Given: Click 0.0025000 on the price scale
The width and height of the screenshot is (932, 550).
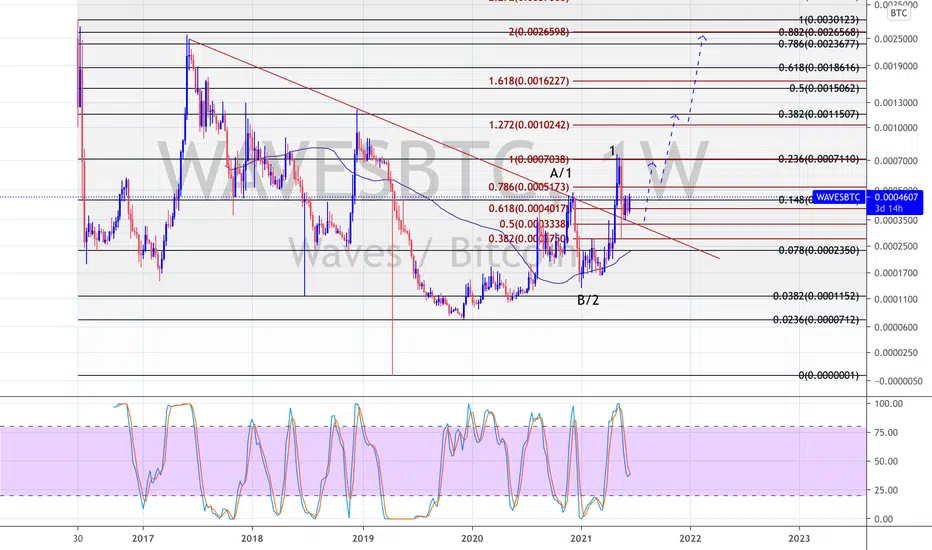Looking at the screenshot, I should tap(896, 39).
